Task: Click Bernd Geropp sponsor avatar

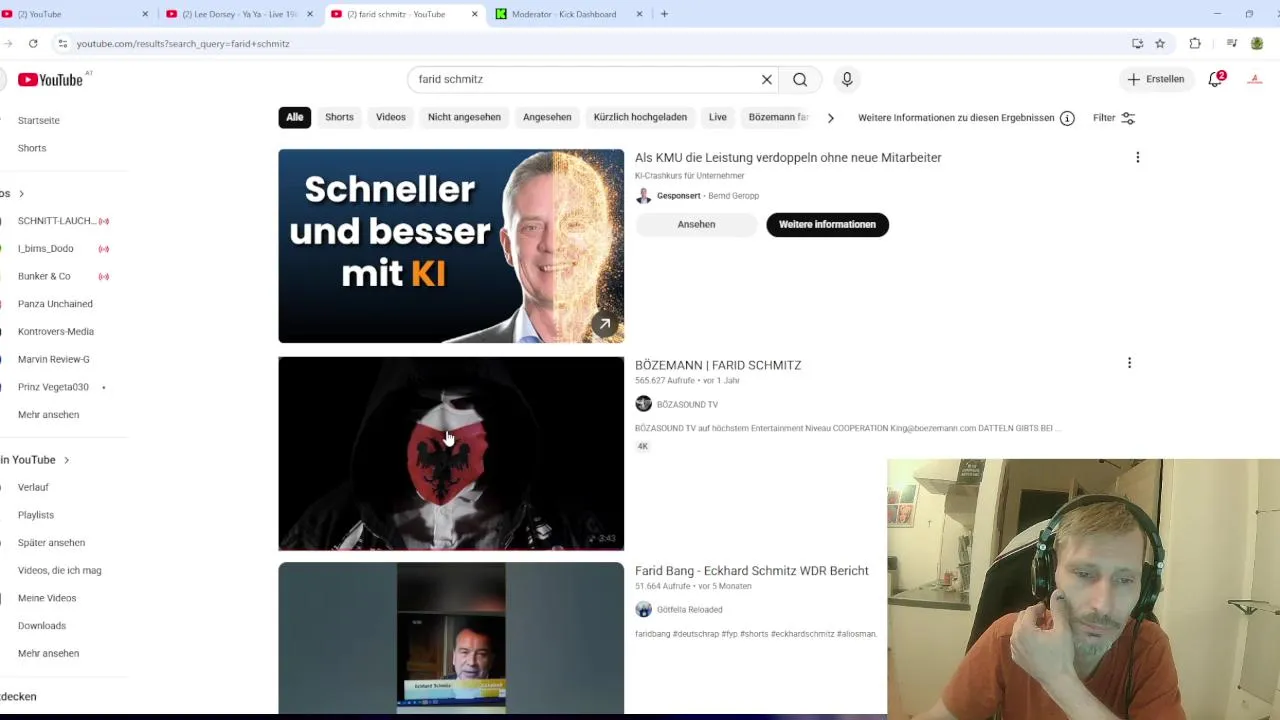Action: click(643, 196)
